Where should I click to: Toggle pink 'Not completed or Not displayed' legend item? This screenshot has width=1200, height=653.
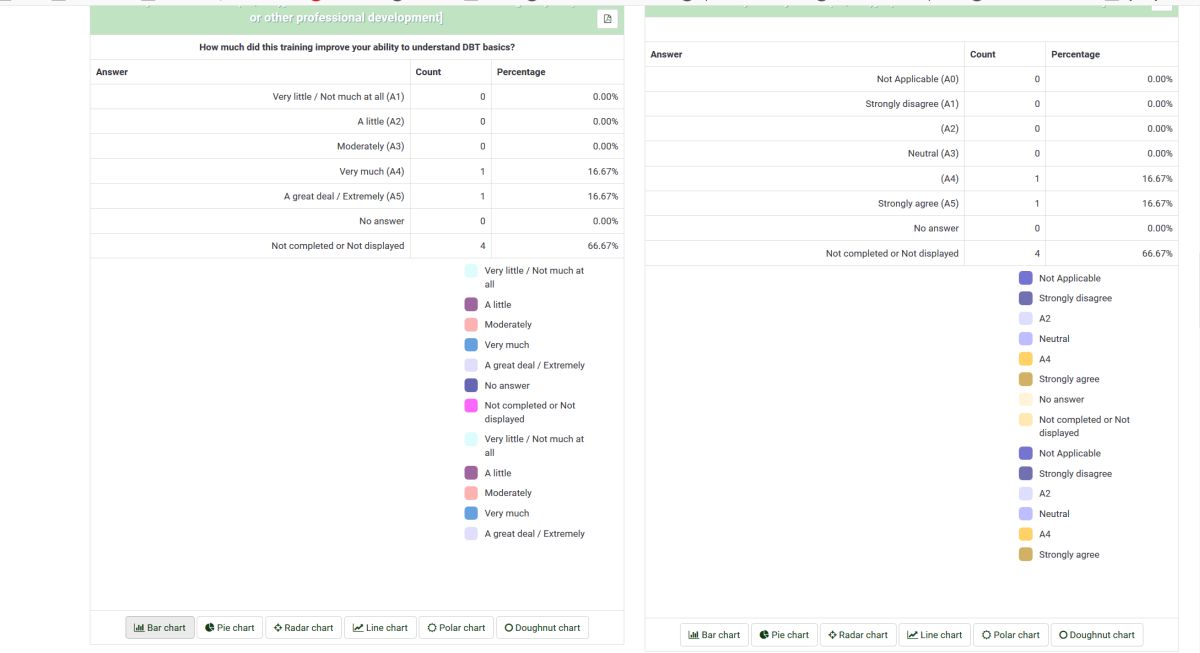click(471, 406)
